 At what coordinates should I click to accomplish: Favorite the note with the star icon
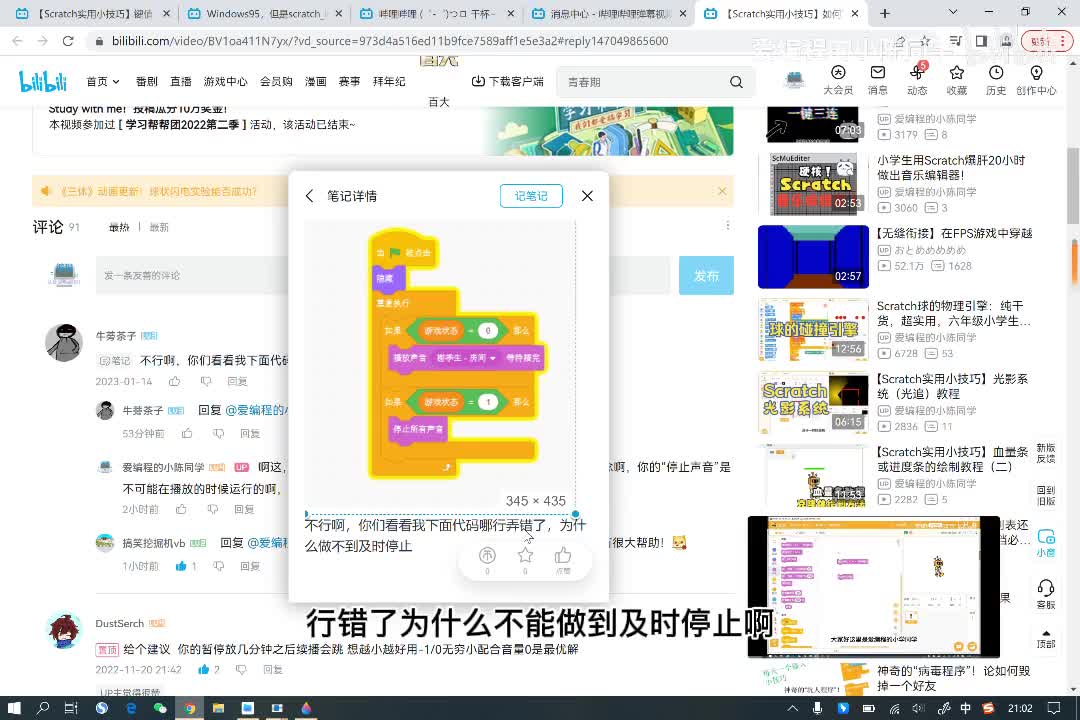pos(525,555)
